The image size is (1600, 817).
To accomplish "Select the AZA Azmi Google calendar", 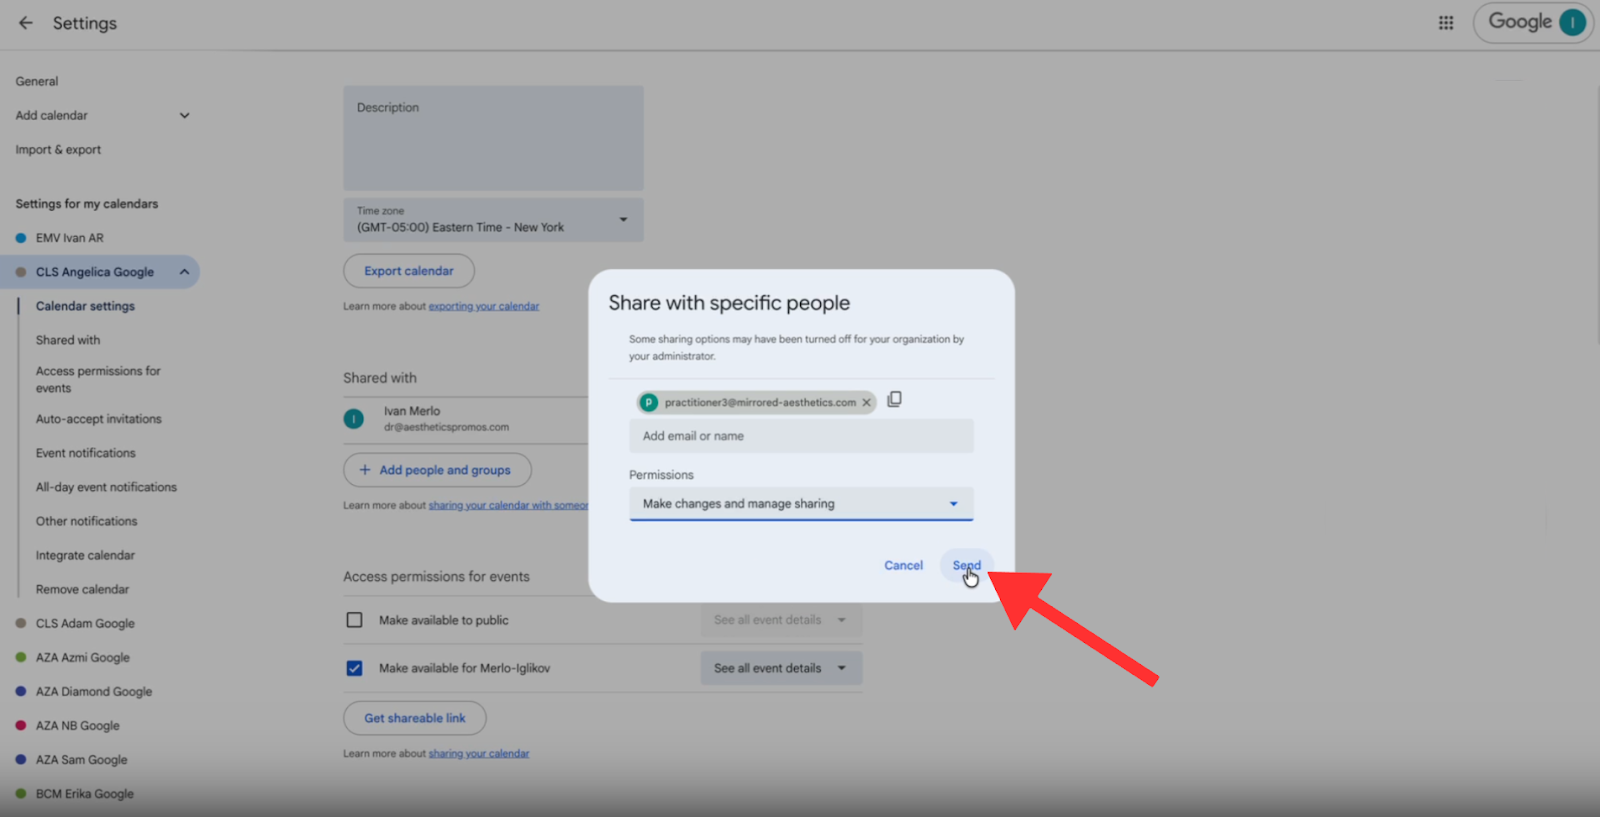I will [x=83, y=657].
